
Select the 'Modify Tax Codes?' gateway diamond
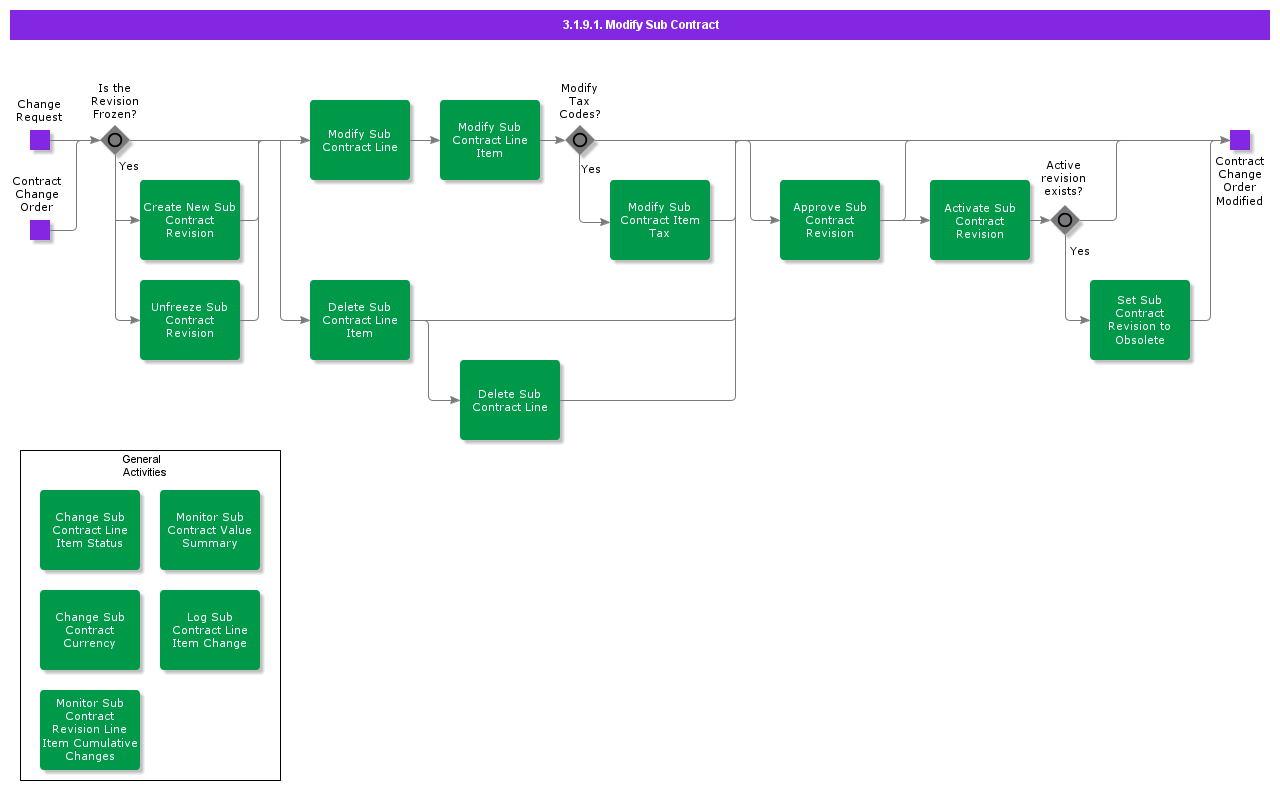tap(580, 140)
